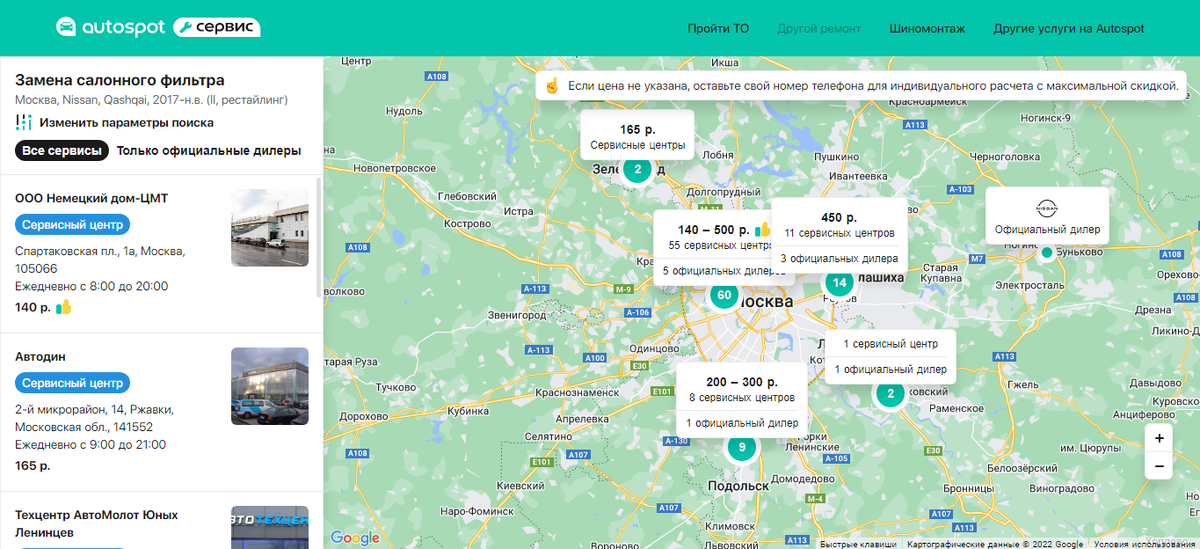
Task: Go to Шиномонтаж section
Action: point(927,29)
